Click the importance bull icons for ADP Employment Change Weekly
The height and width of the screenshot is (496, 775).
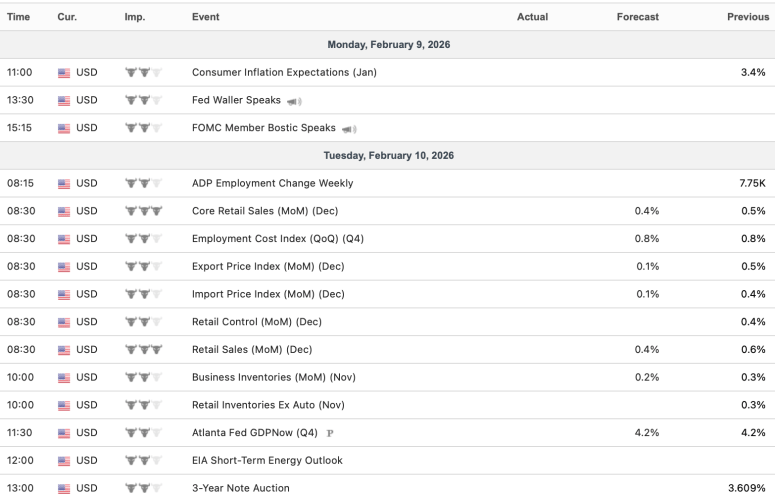coord(142,184)
